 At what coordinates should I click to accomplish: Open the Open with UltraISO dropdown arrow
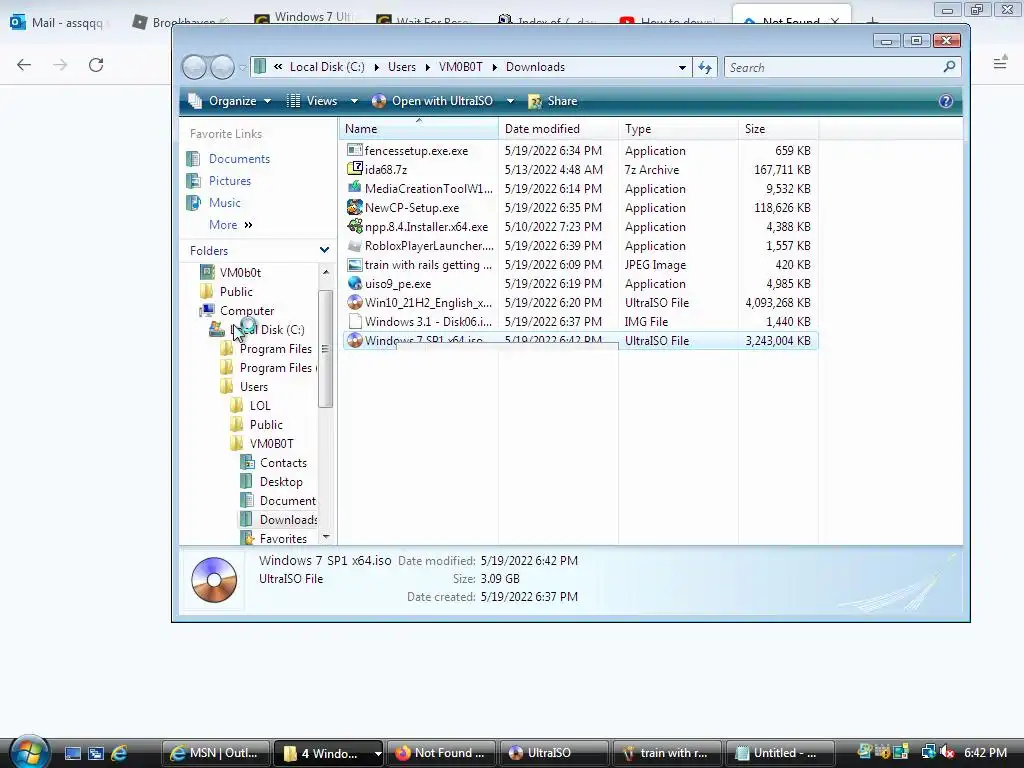(510, 101)
